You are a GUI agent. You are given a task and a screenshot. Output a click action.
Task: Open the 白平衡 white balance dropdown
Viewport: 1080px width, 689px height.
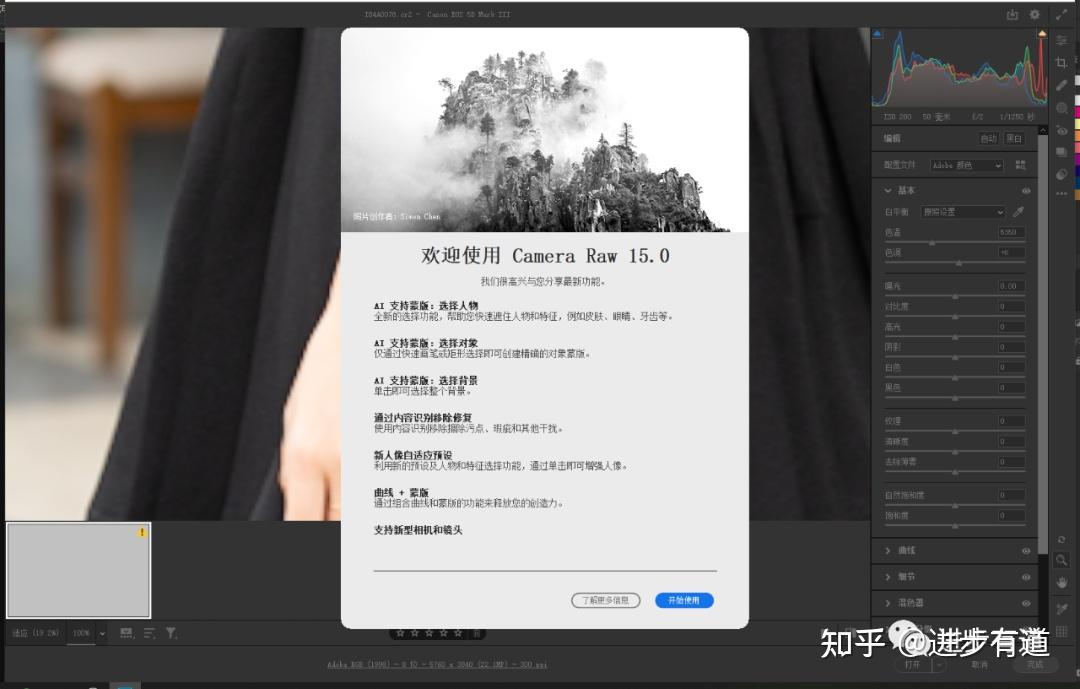coord(963,212)
